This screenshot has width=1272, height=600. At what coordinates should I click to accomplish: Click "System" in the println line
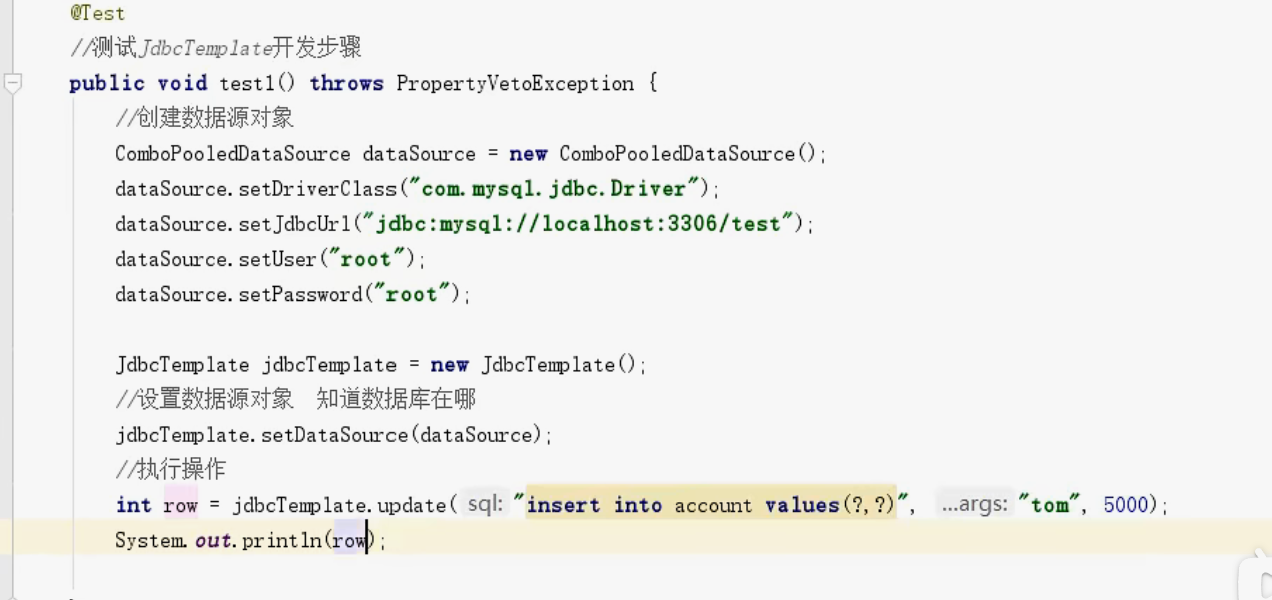point(150,541)
